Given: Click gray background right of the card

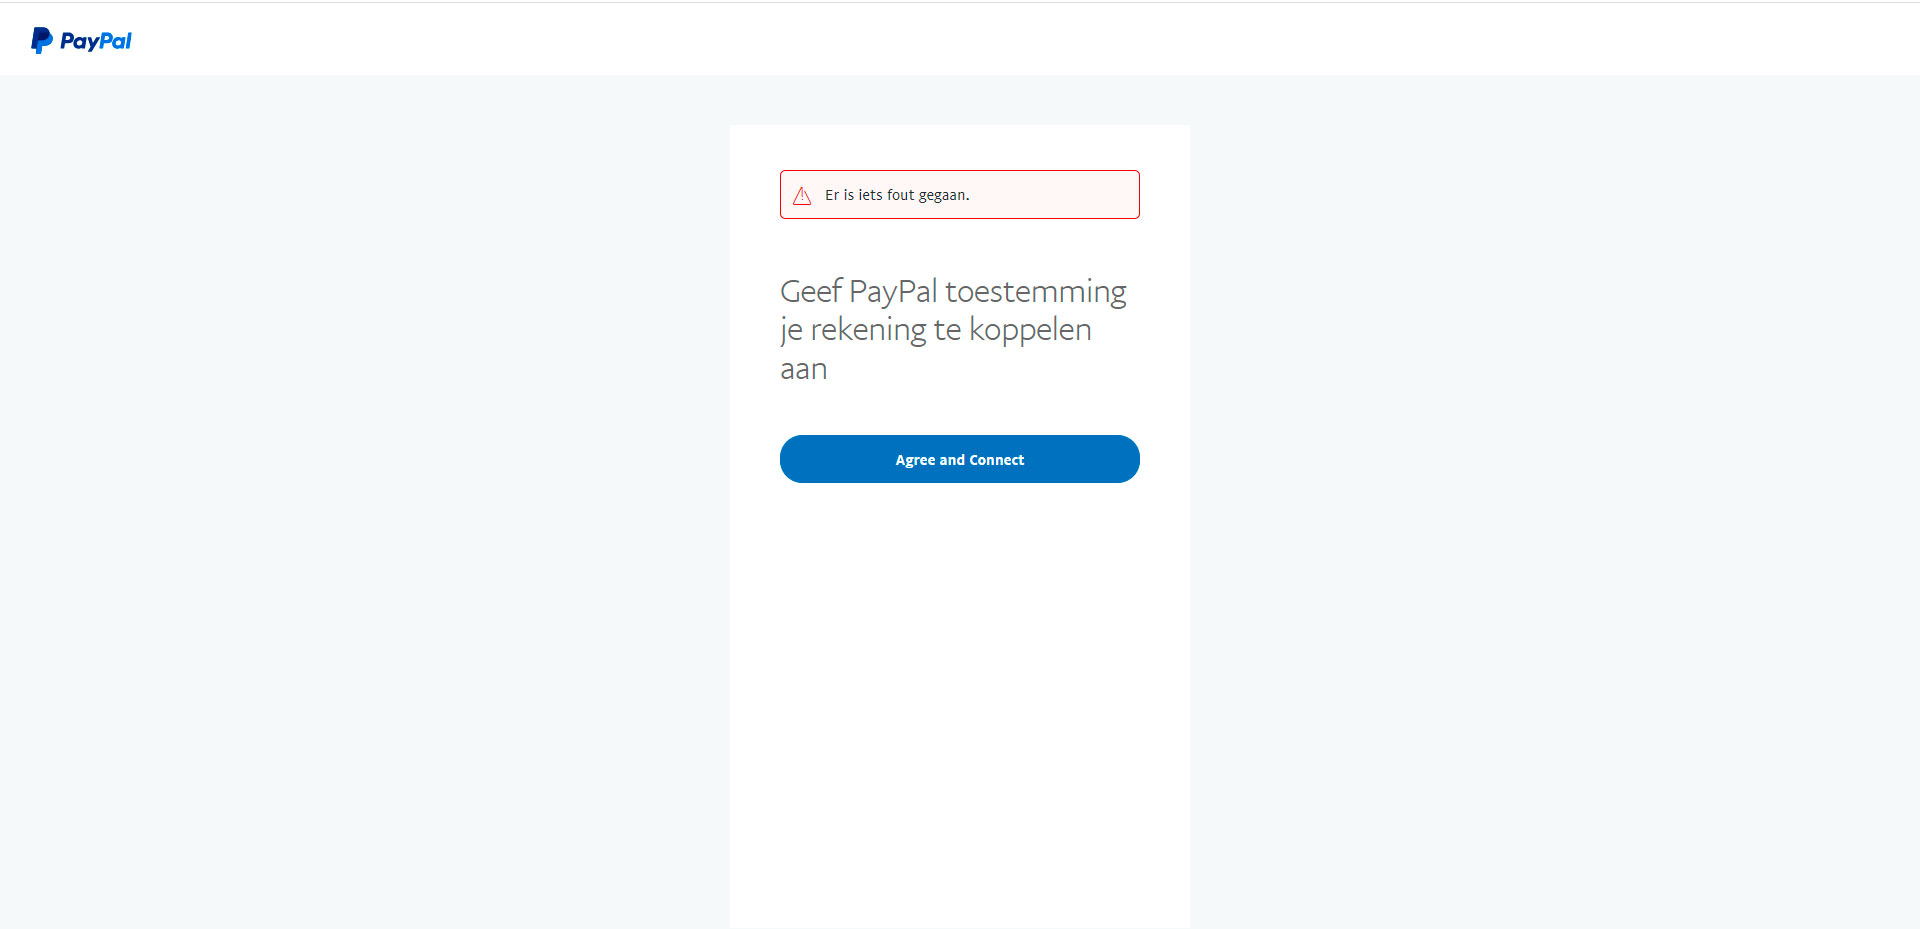Looking at the screenshot, I should tap(1550, 500).
